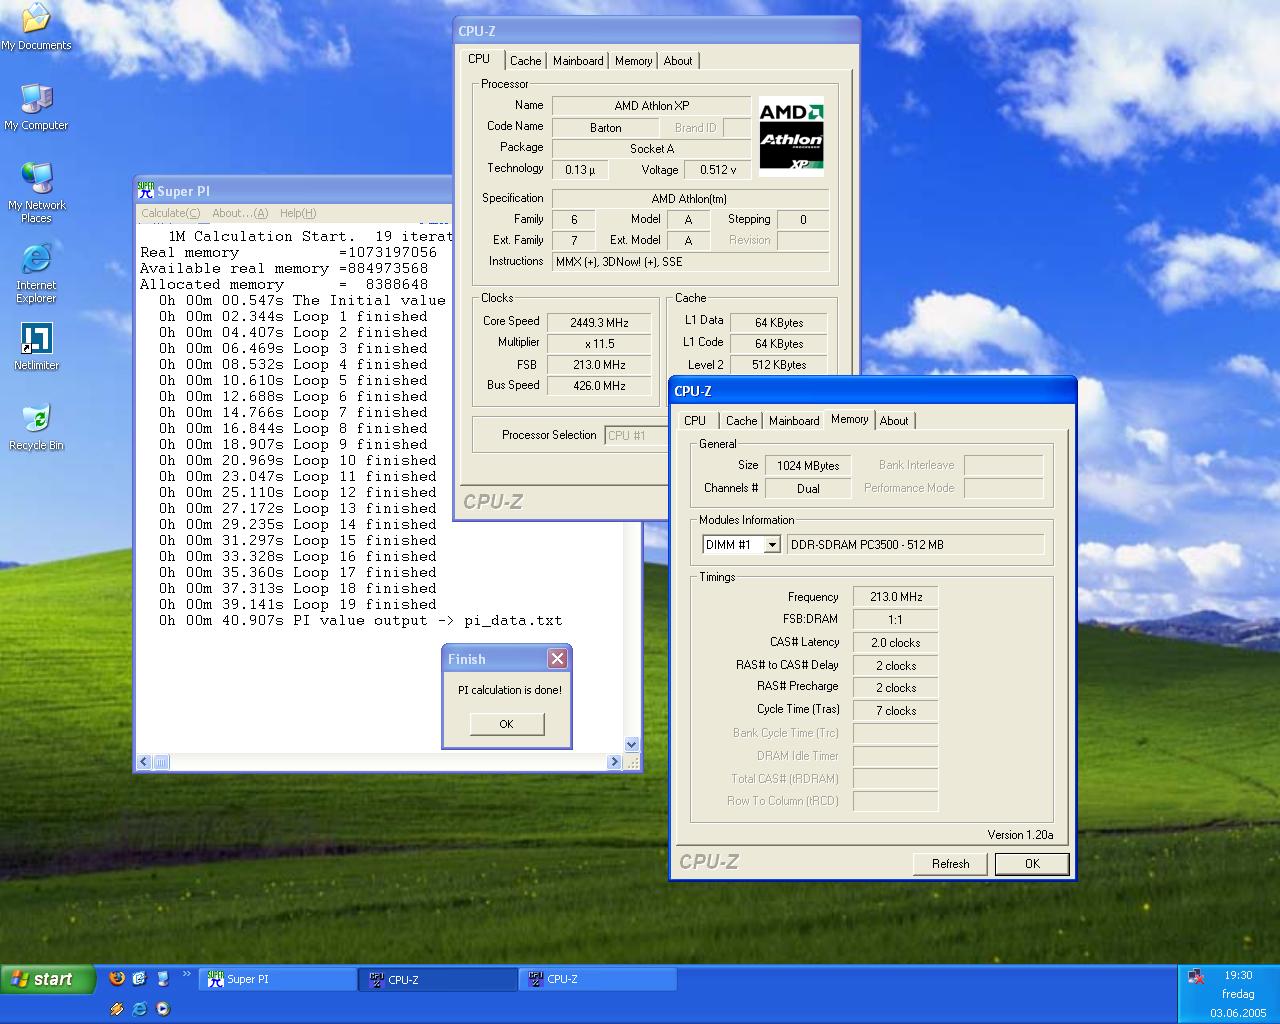Open the About menu in Super PI

coord(240,213)
